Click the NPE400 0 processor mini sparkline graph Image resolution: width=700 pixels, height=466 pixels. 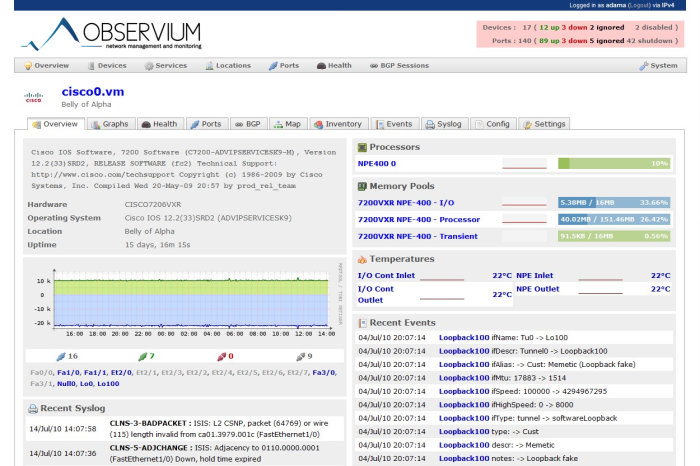(x=524, y=164)
